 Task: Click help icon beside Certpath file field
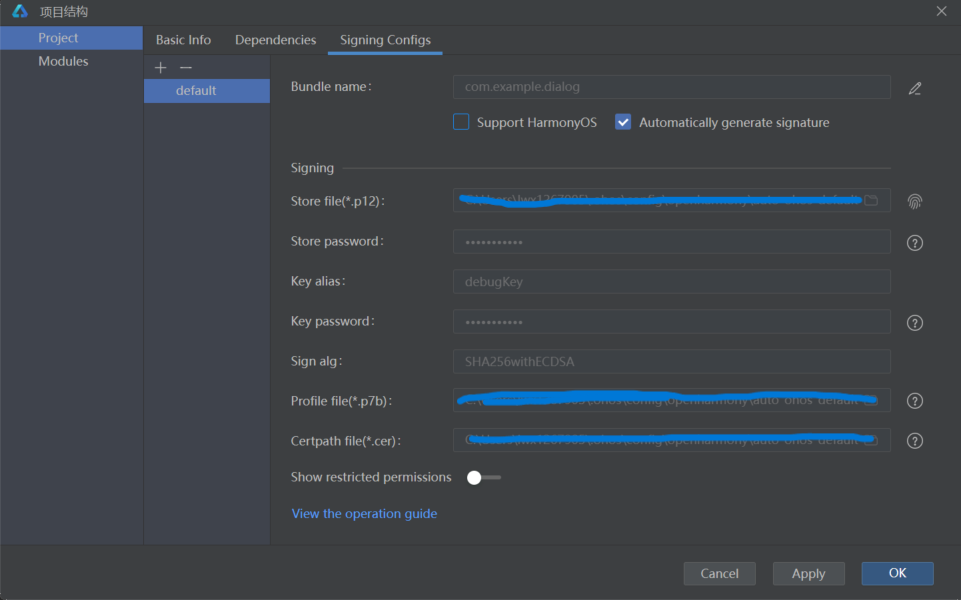click(x=914, y=441)
